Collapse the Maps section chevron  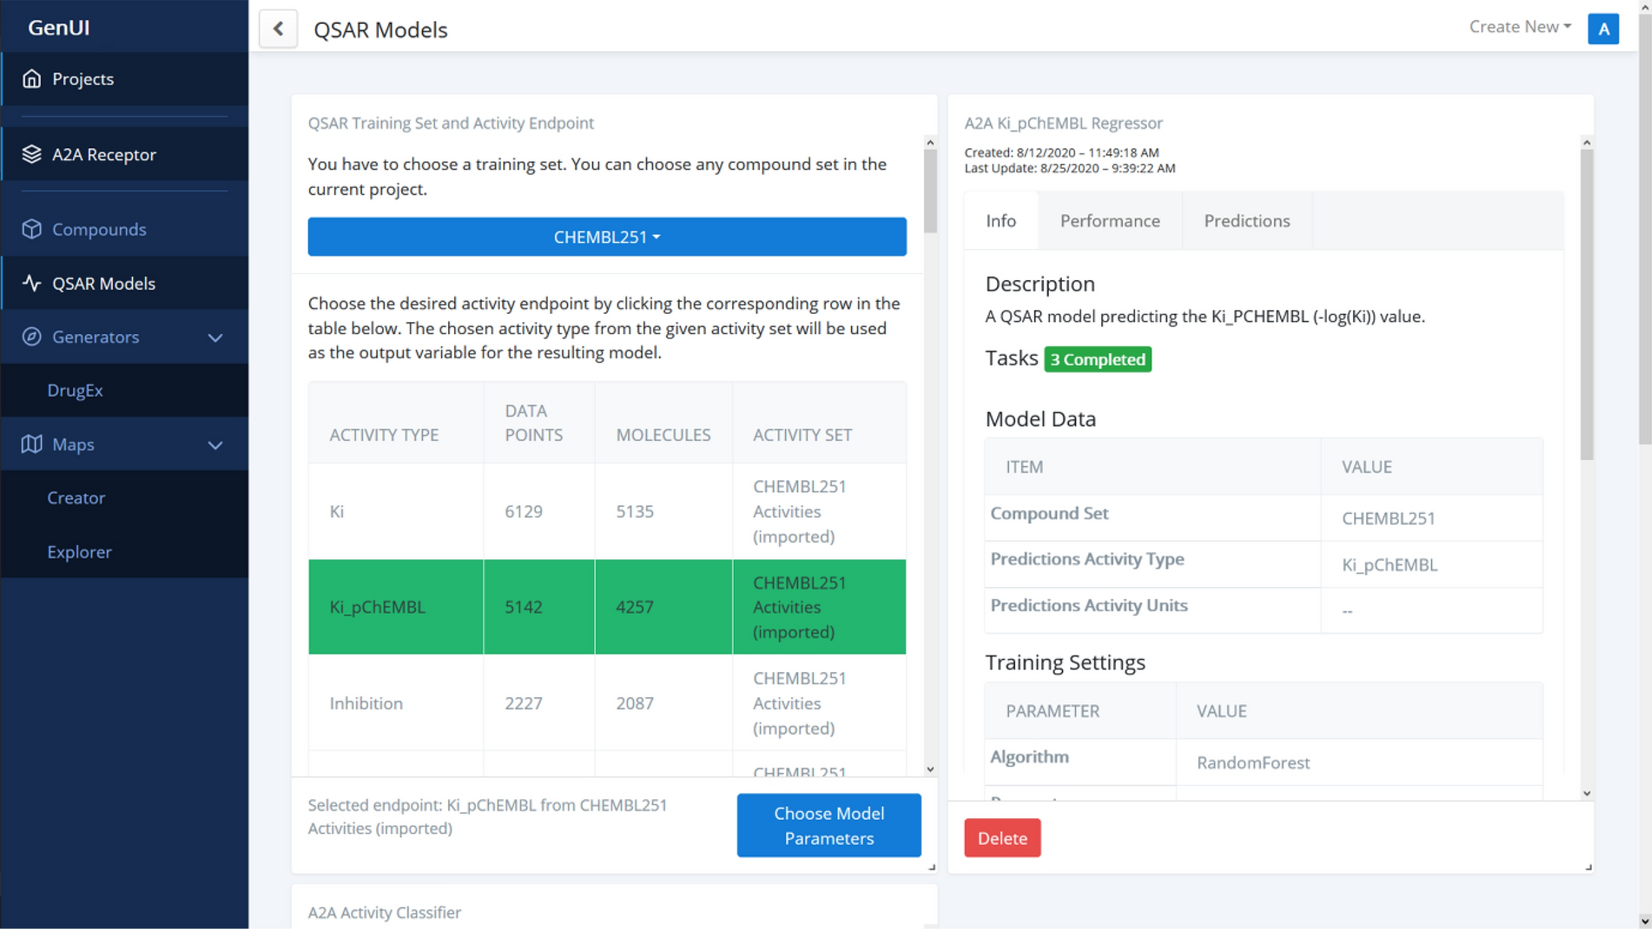tap(215, 445)
